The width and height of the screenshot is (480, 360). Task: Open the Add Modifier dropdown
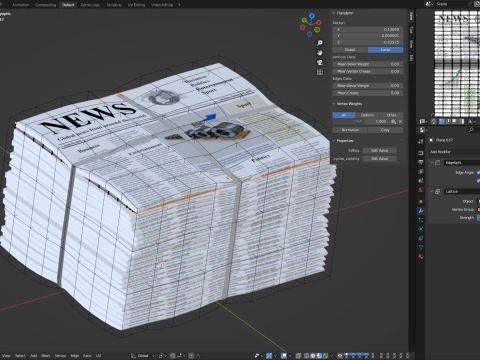click(x=454, y=152)
